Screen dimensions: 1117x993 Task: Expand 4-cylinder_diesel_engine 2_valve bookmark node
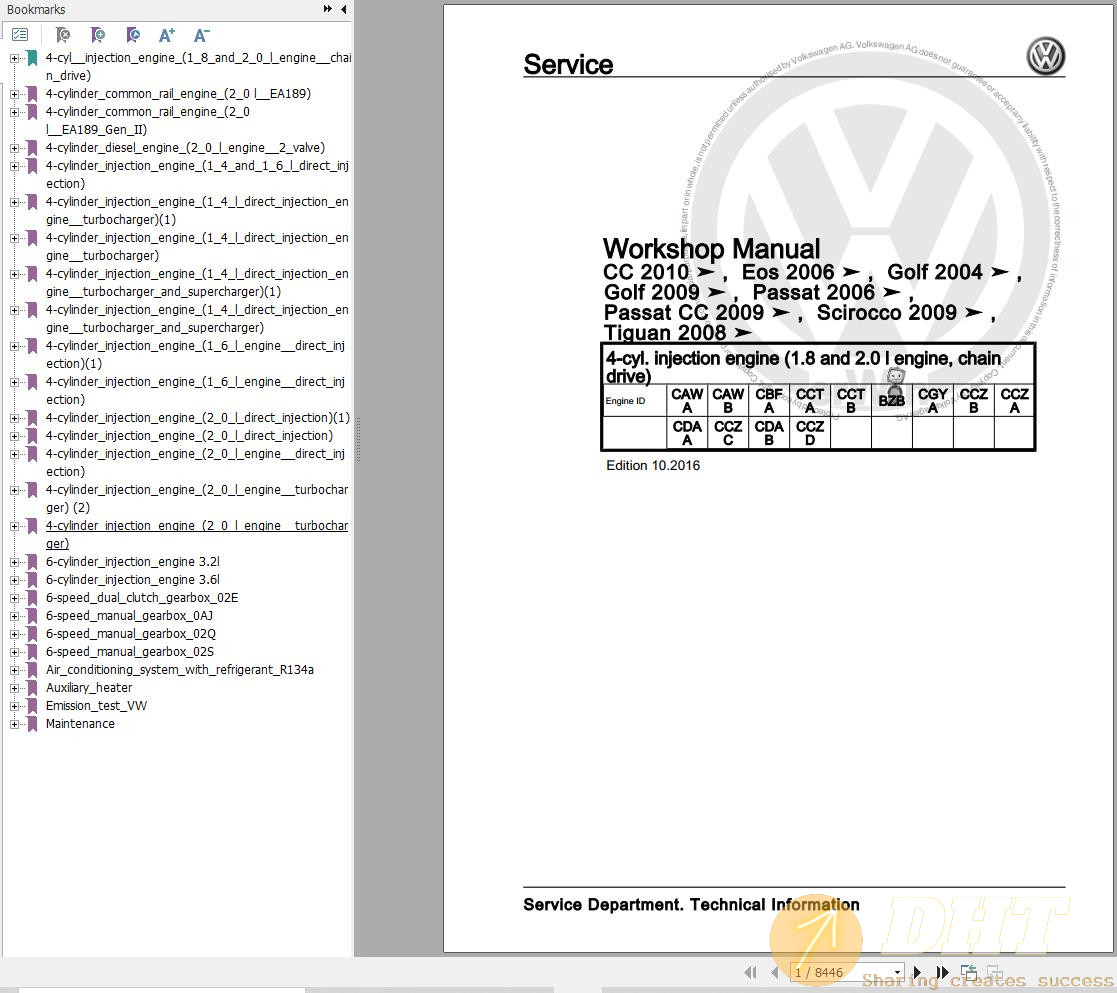pos(14,148)
